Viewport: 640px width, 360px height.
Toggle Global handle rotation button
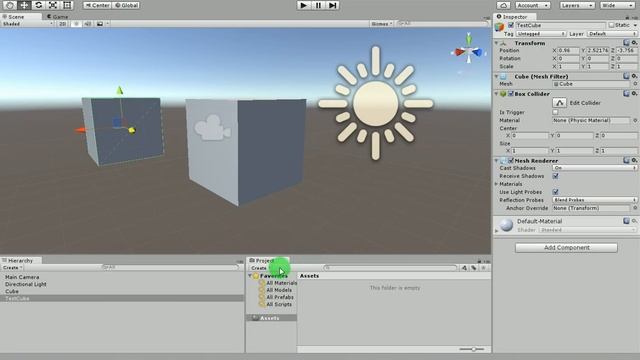click(126, 5)
